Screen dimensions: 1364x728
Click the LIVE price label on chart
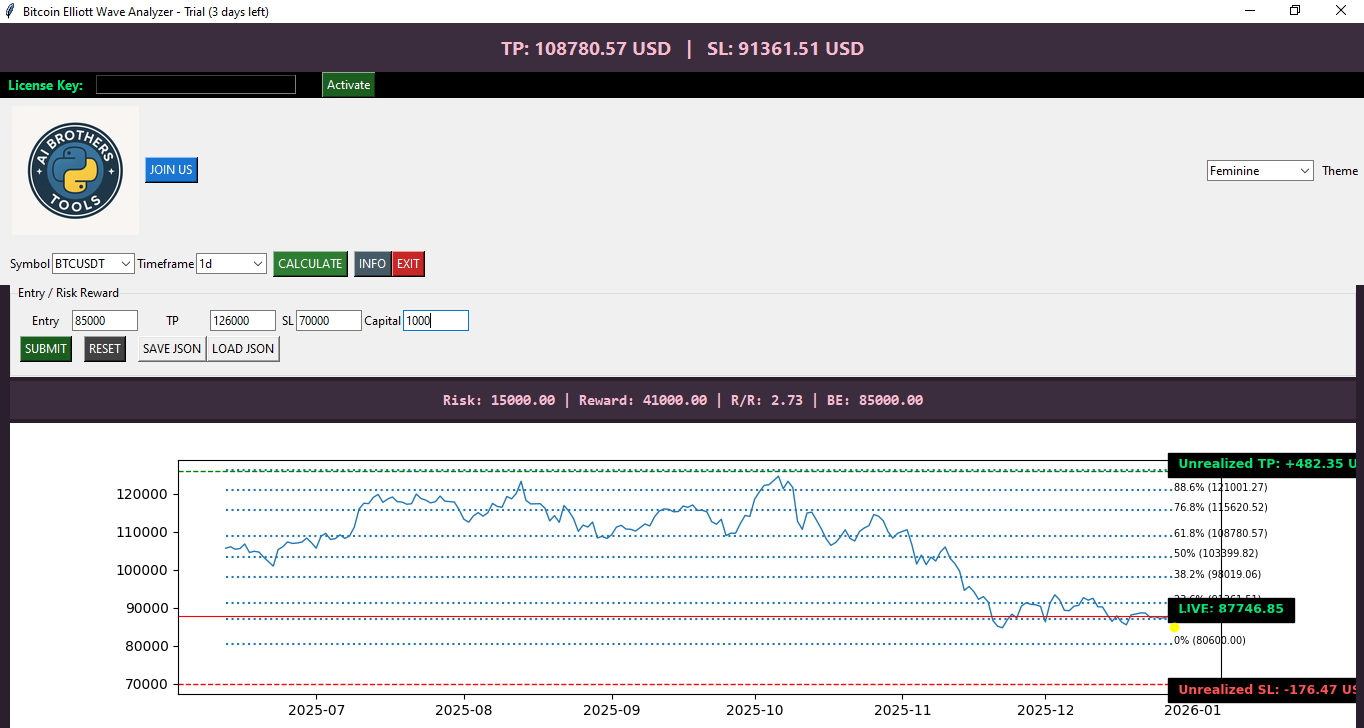click(x=1231, y=609)
